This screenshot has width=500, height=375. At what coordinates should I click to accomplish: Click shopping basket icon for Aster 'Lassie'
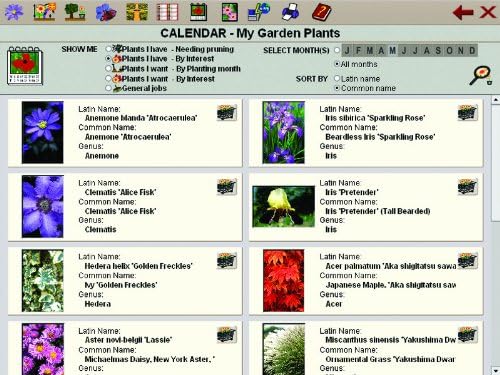(x=227, y=335)
